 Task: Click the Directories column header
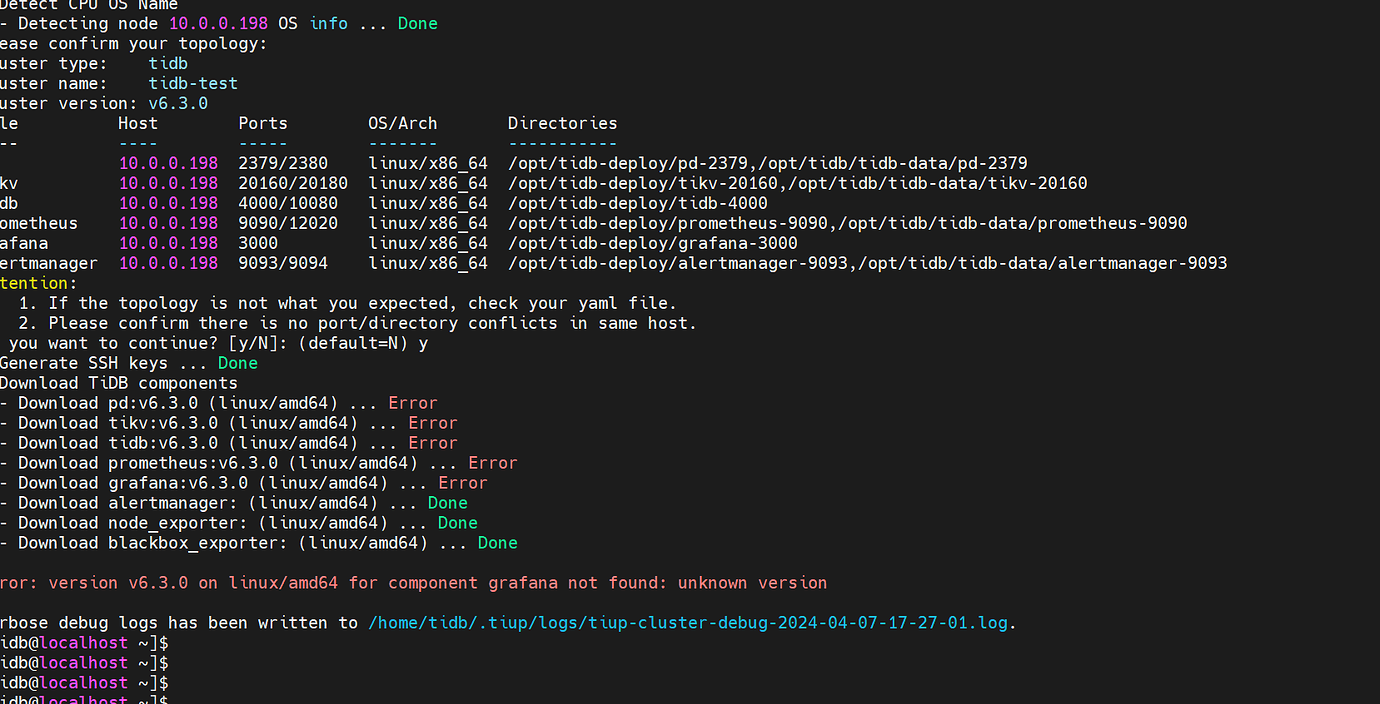pyautogui.click(x=562, y=124)
